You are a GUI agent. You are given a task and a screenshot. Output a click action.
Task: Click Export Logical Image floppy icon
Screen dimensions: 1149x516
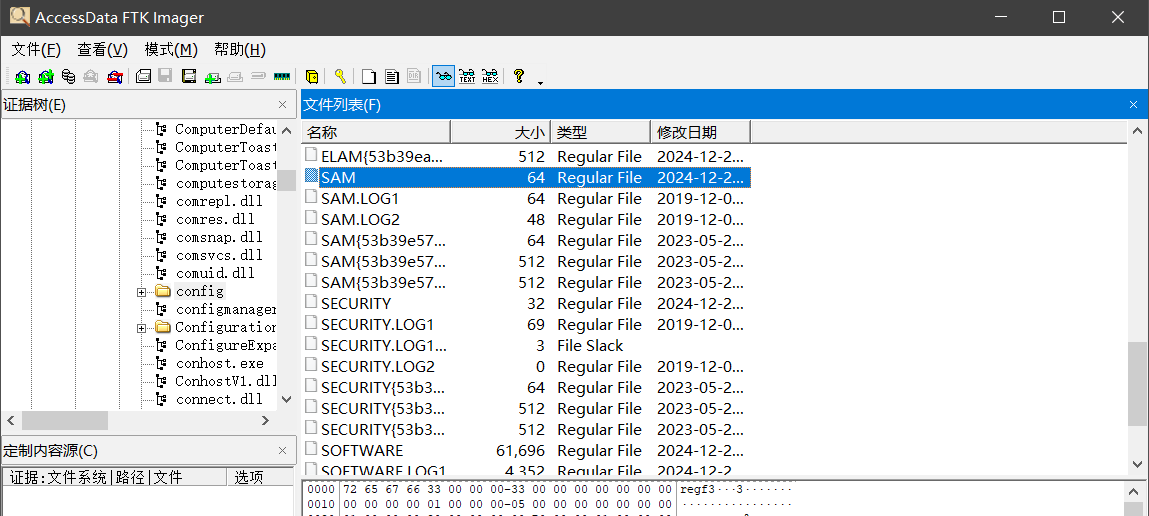tap(189, 76)
